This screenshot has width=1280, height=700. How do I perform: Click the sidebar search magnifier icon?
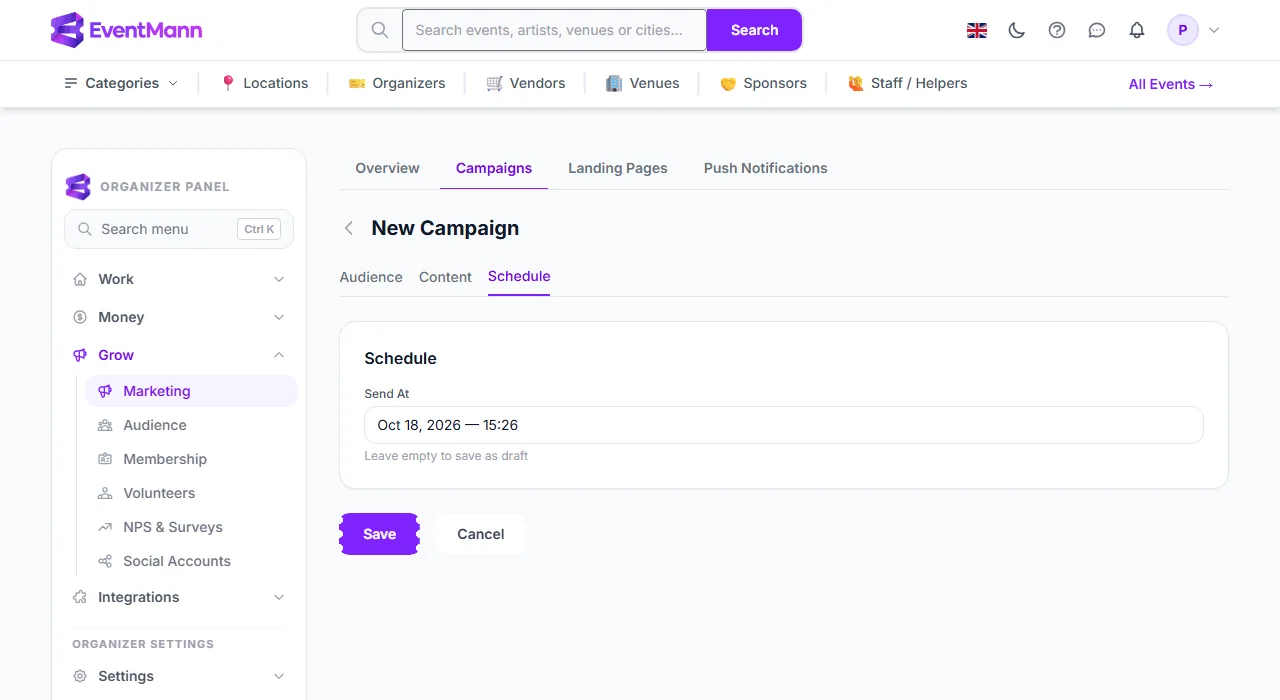click(x=85, y=229)
